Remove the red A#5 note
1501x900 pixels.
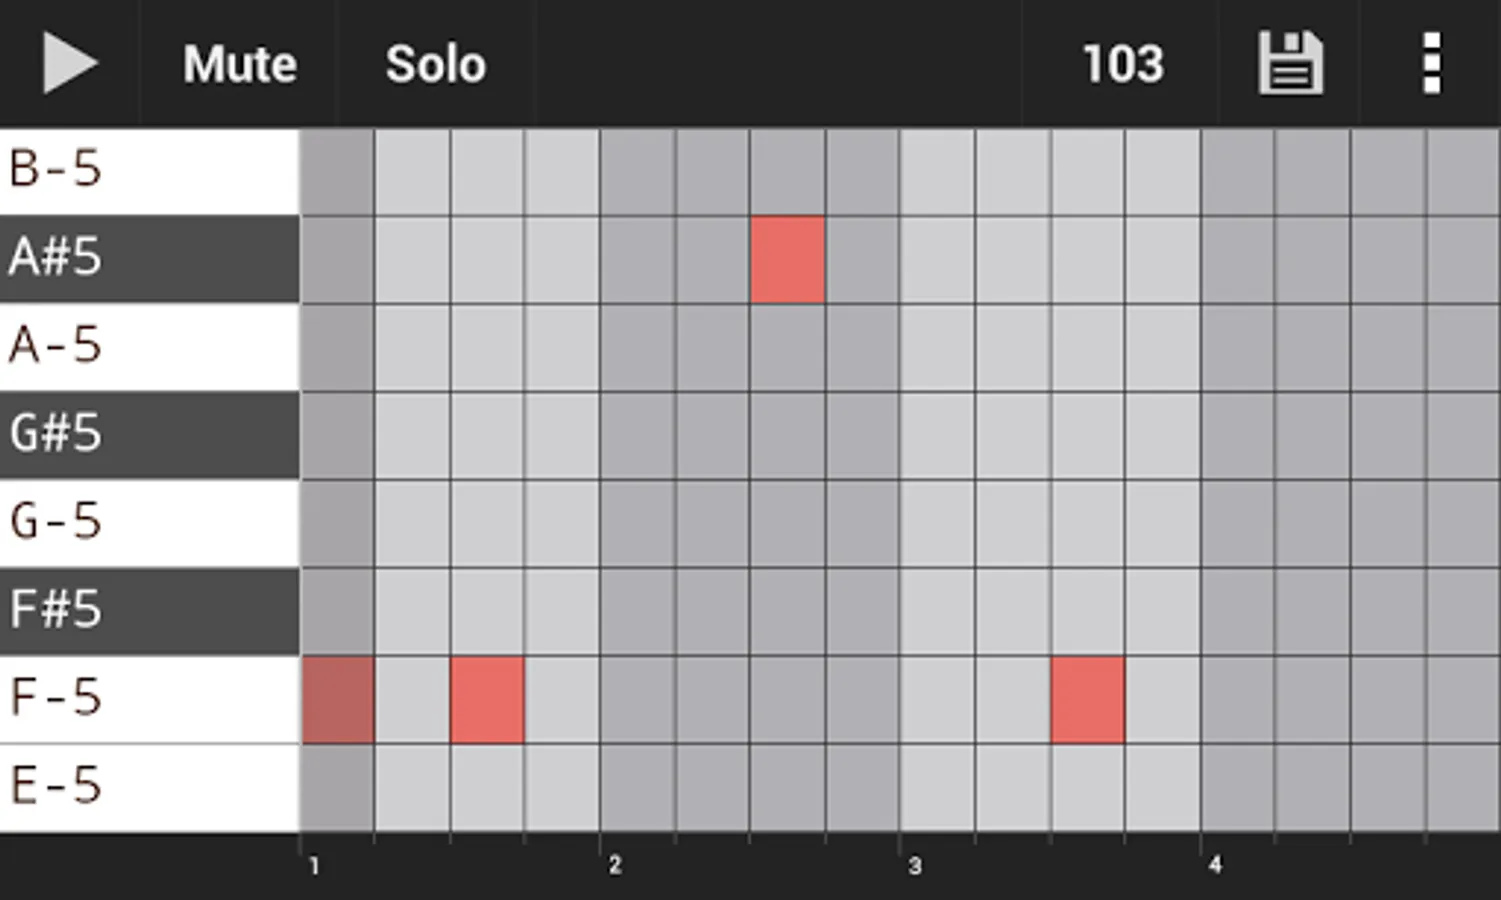(788, 260)
